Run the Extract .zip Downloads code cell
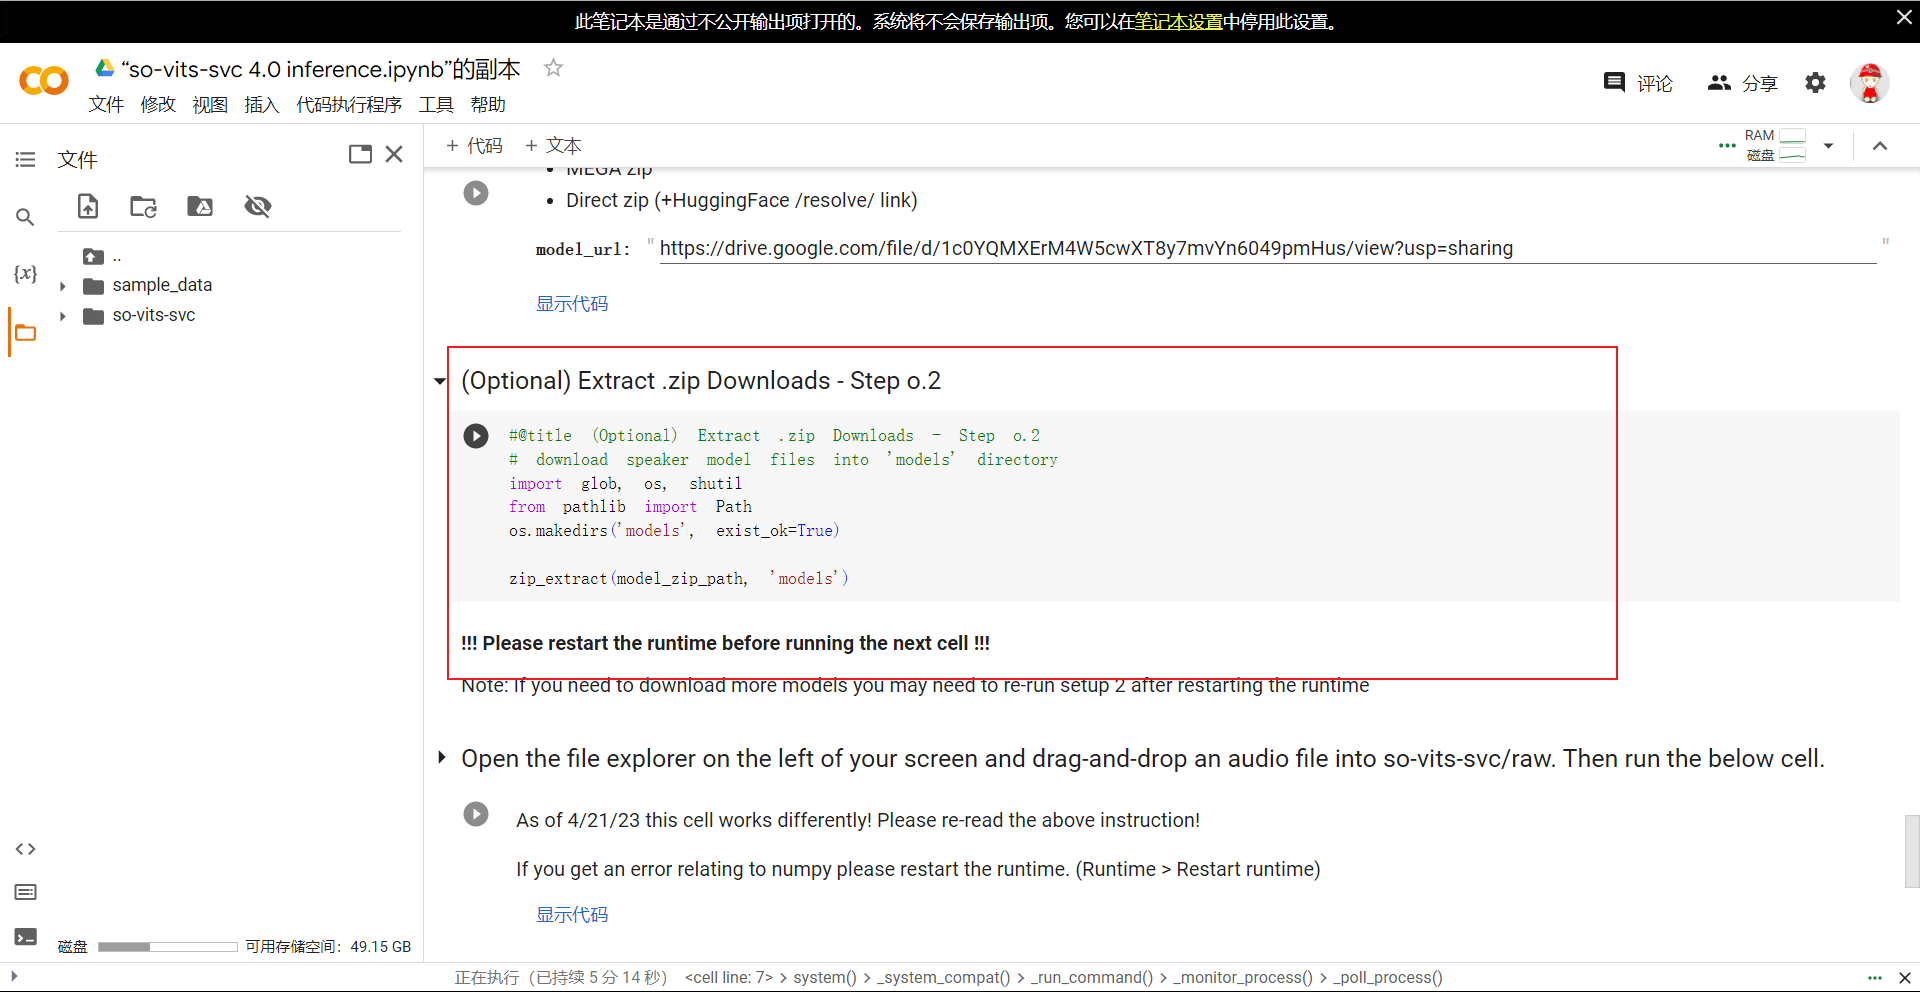The width and height of the screenshot is (1920, 992). coord(476,436)
